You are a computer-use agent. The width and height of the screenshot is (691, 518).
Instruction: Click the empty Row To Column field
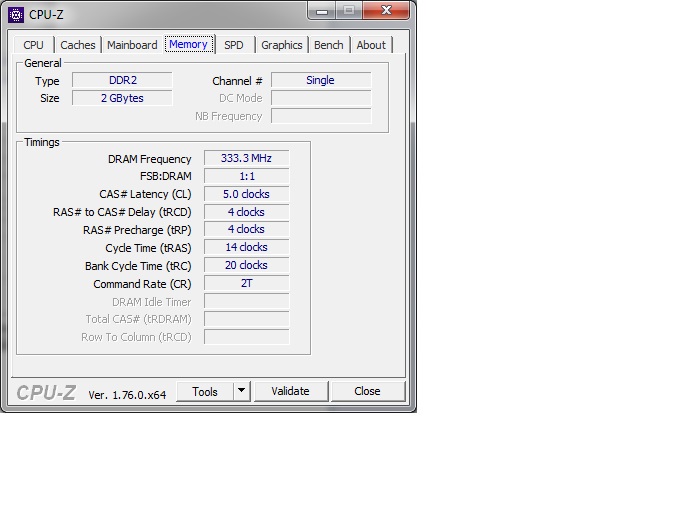246,337
